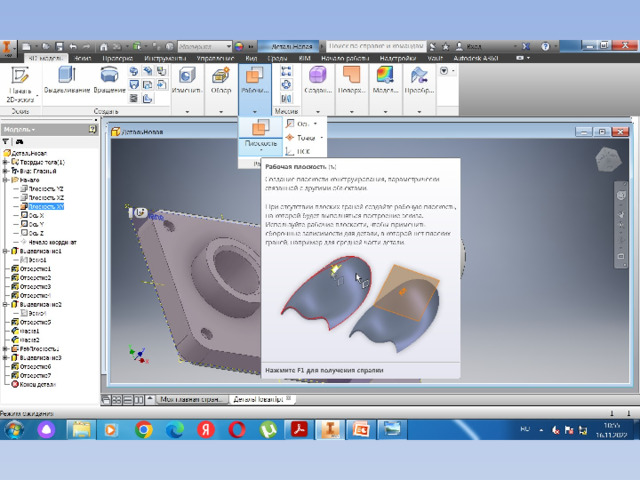Select Плоскость XY in the model tree
640x480 pixels.
pyautogui.click(x=46, y=207)
